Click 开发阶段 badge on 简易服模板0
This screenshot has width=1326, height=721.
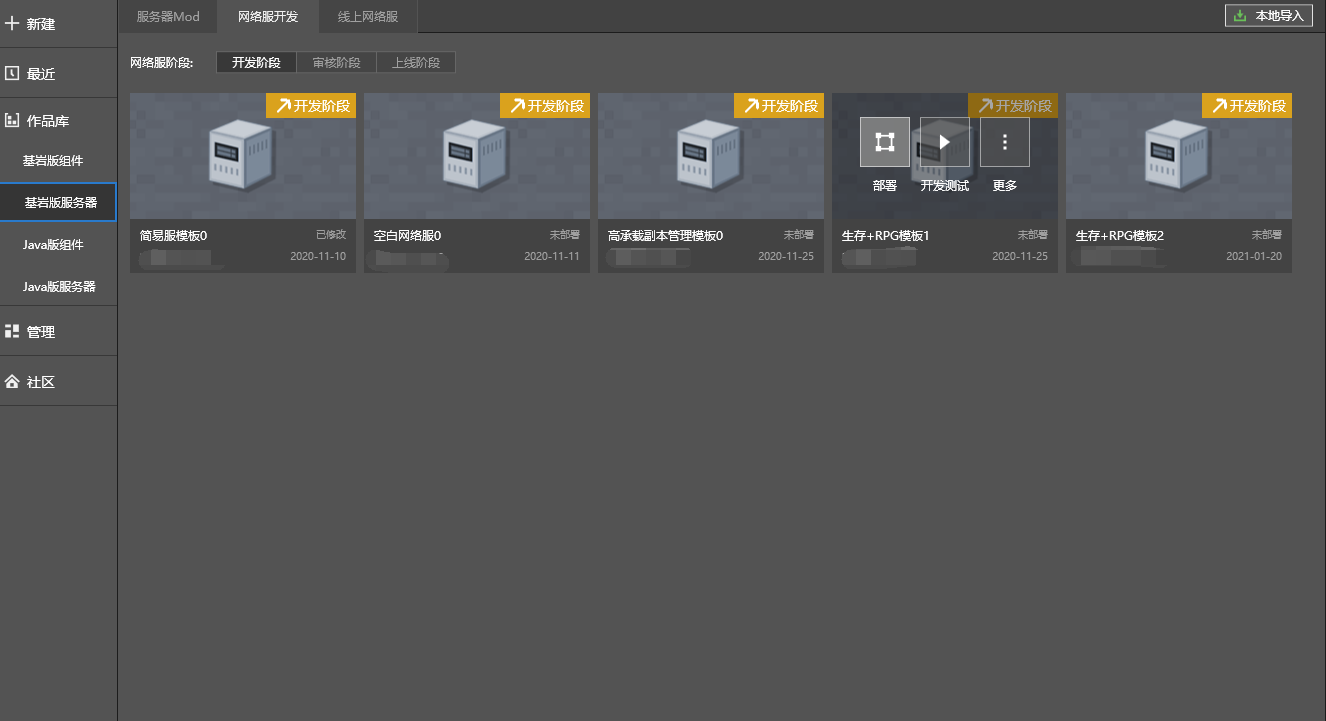[x=311, y=106]
